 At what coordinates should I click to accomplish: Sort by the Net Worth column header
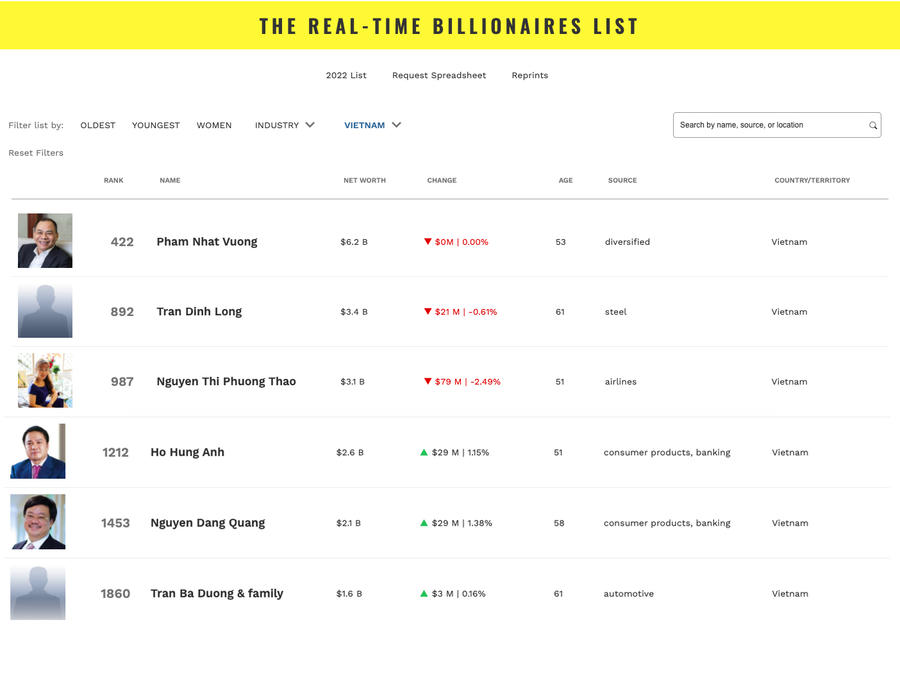point(364,180)
